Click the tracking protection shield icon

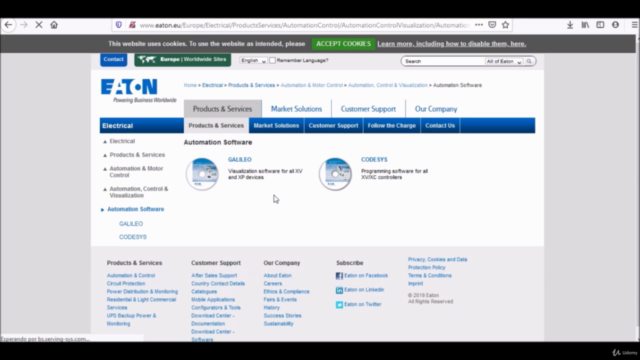coord(118,25)
